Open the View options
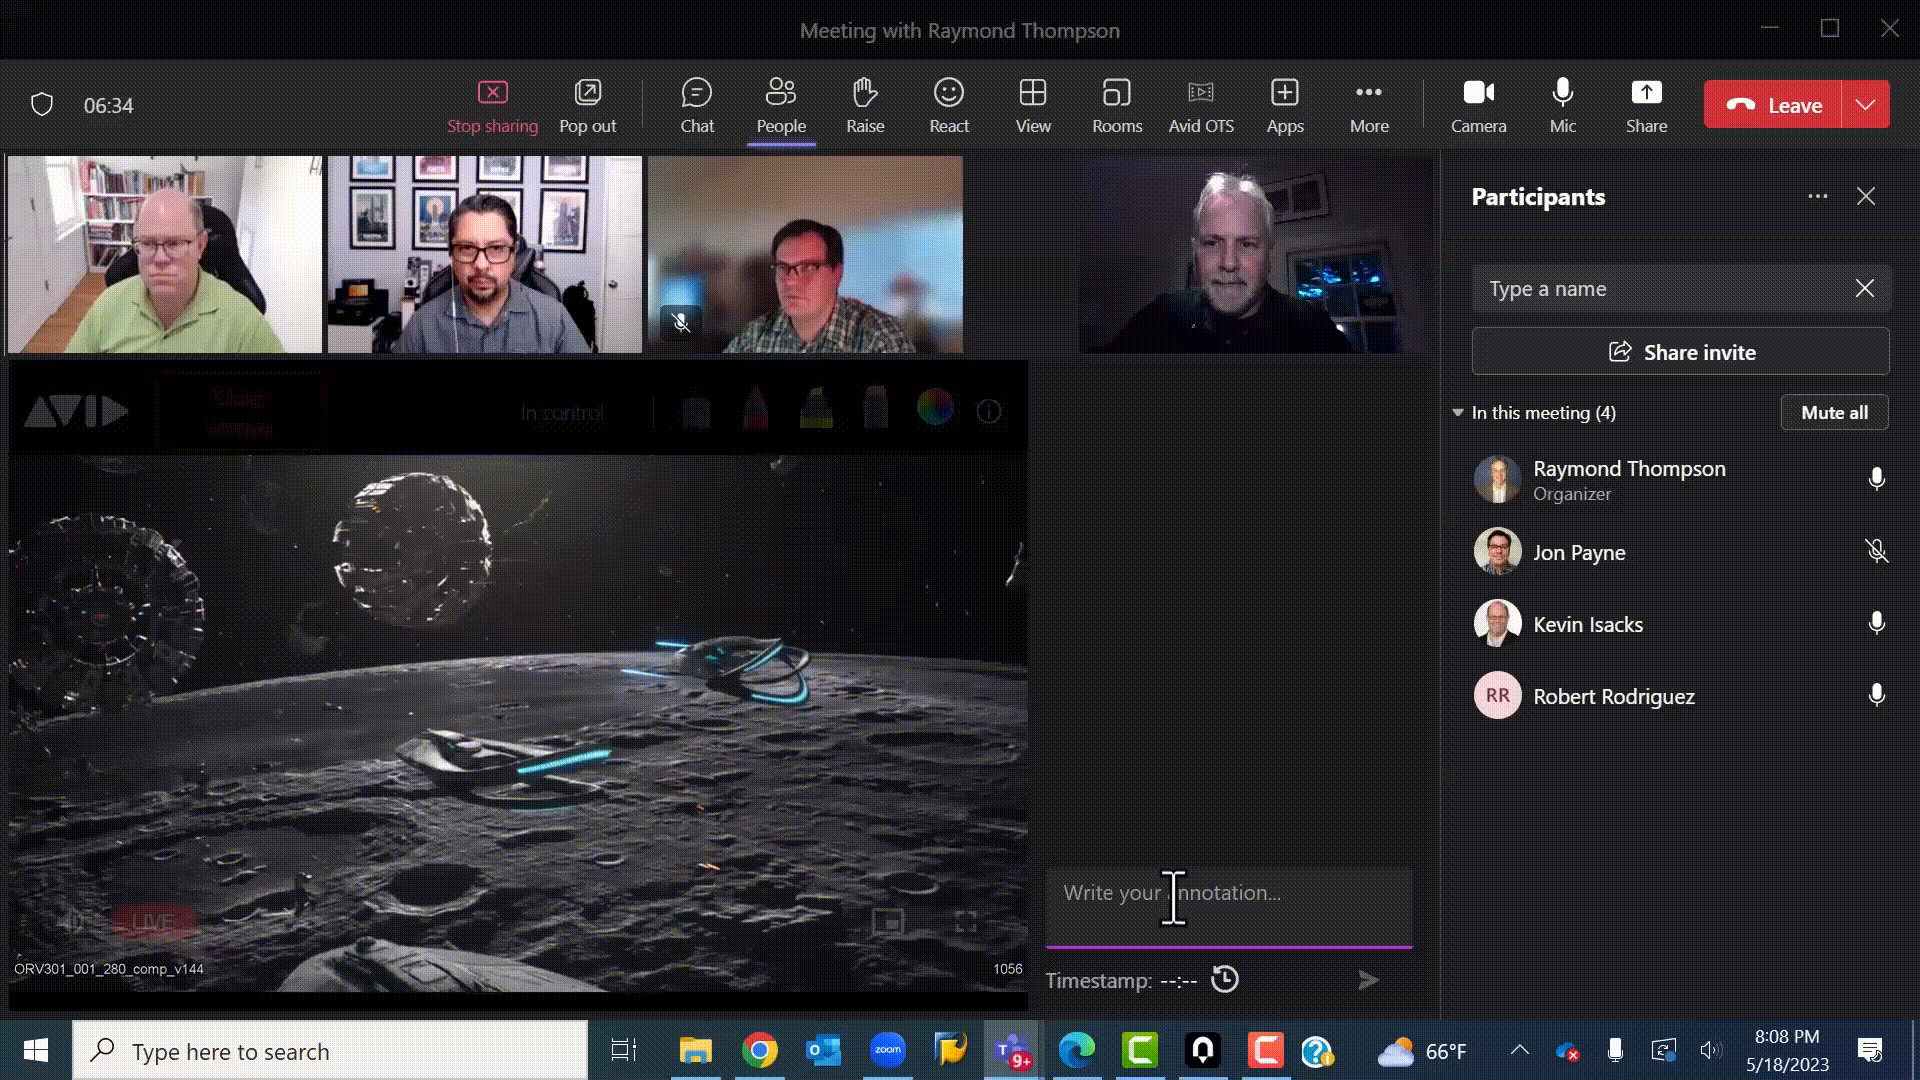The width and height of the screenshot is (1920, 1080). tap(1033, 106)
